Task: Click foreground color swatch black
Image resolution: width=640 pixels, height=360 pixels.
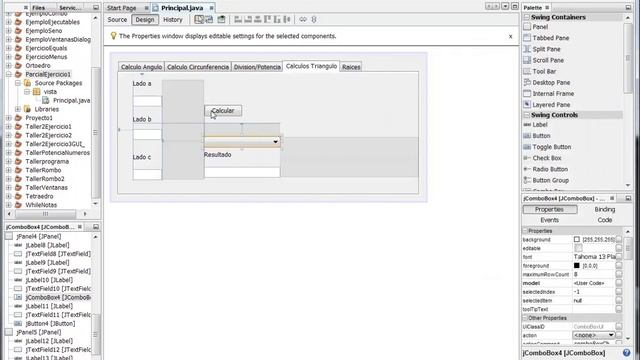Action: pos(577,266)
